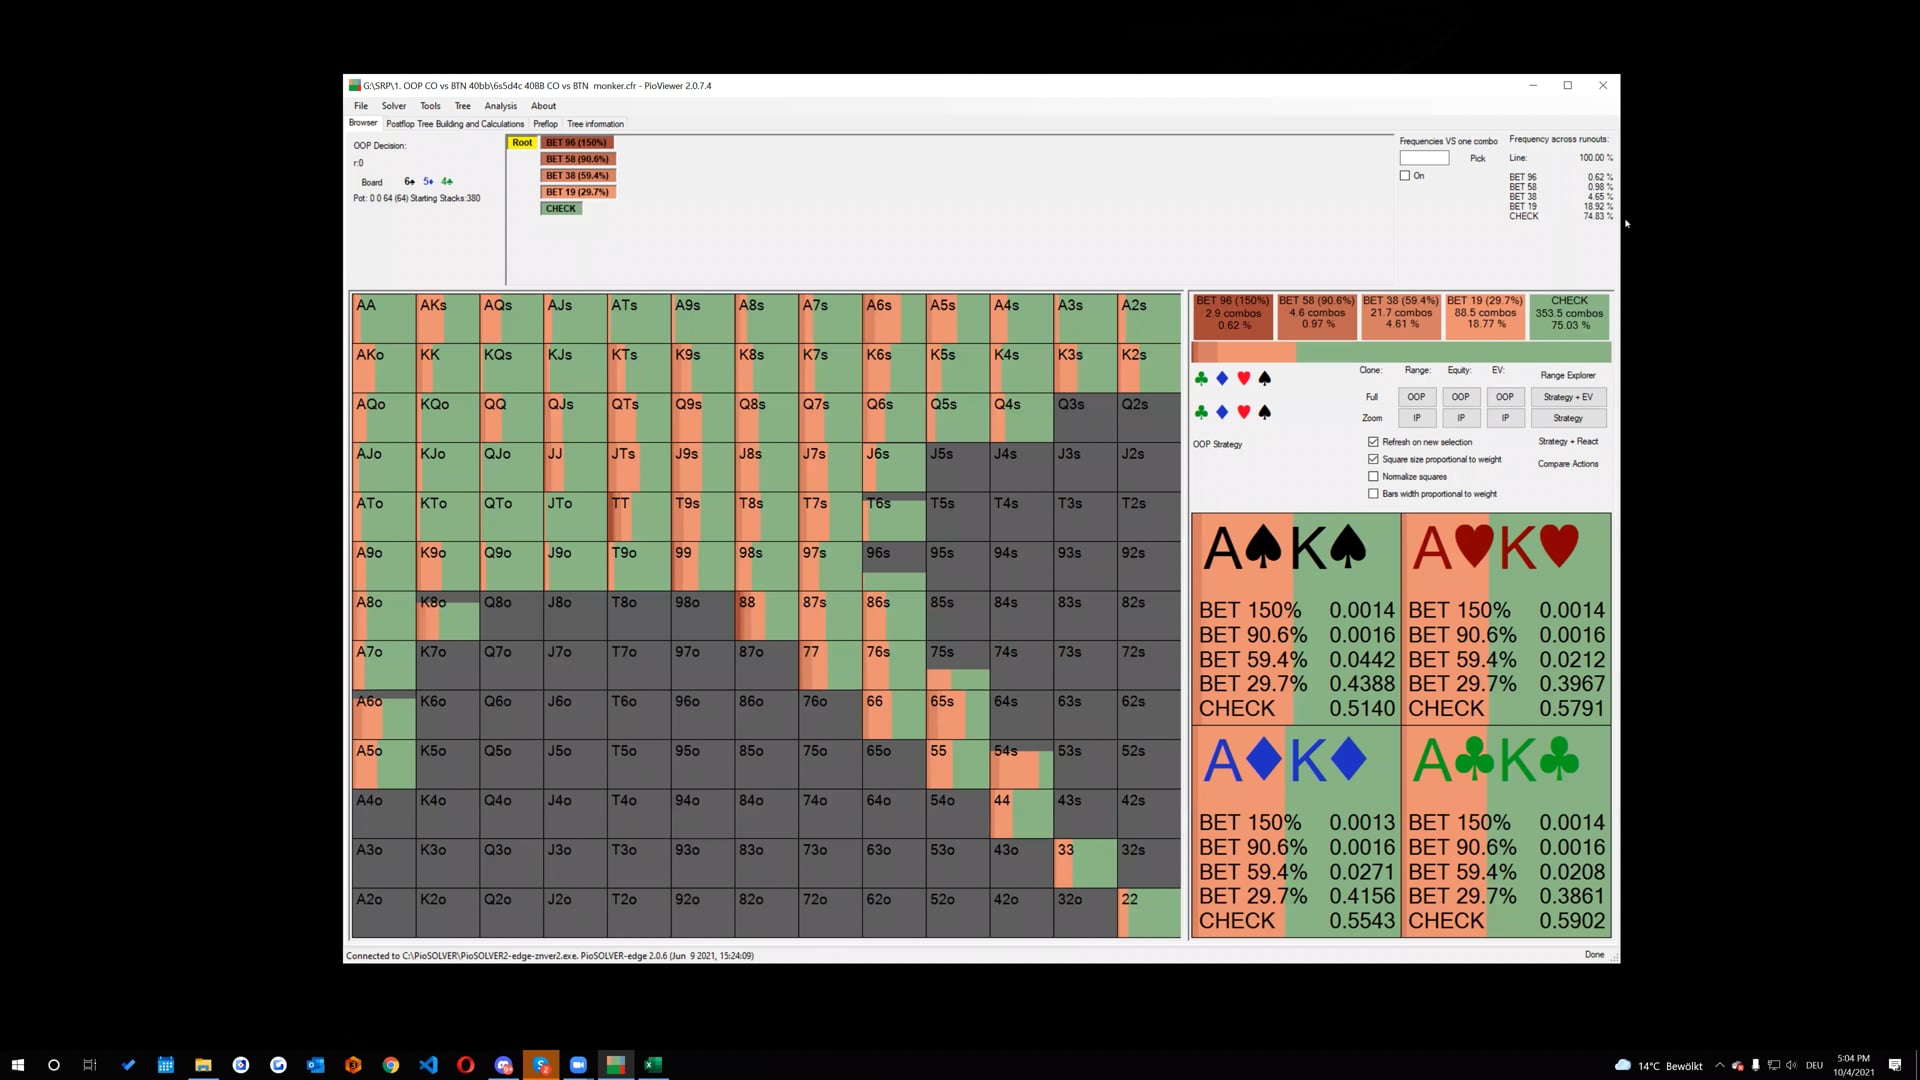Click the Strategy + EV button

click(1567, 397)
